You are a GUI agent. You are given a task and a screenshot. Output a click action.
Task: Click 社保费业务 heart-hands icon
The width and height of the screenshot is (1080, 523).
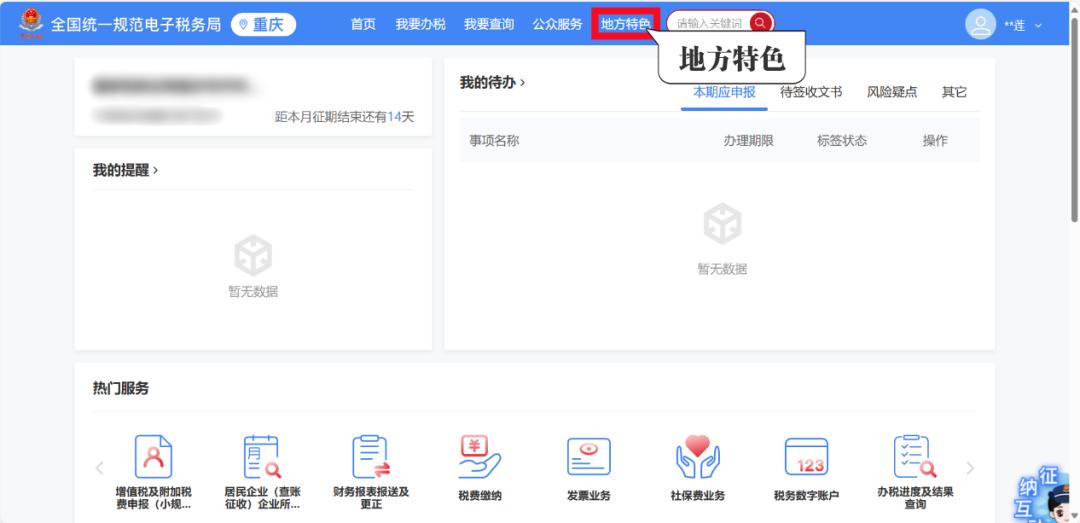click(697, 458)
